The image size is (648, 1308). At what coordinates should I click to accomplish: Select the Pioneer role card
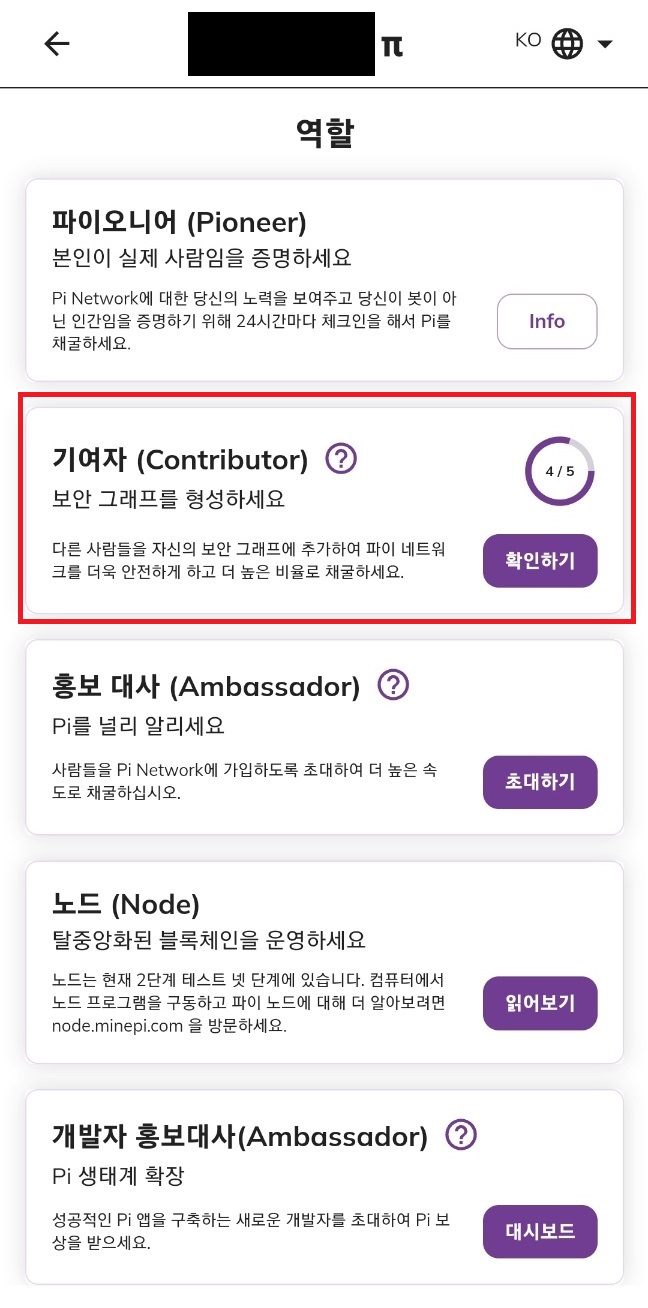324,279
